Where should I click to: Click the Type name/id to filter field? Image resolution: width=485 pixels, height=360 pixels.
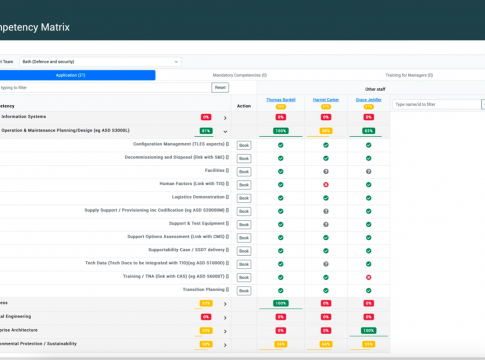tap(437, 104)
